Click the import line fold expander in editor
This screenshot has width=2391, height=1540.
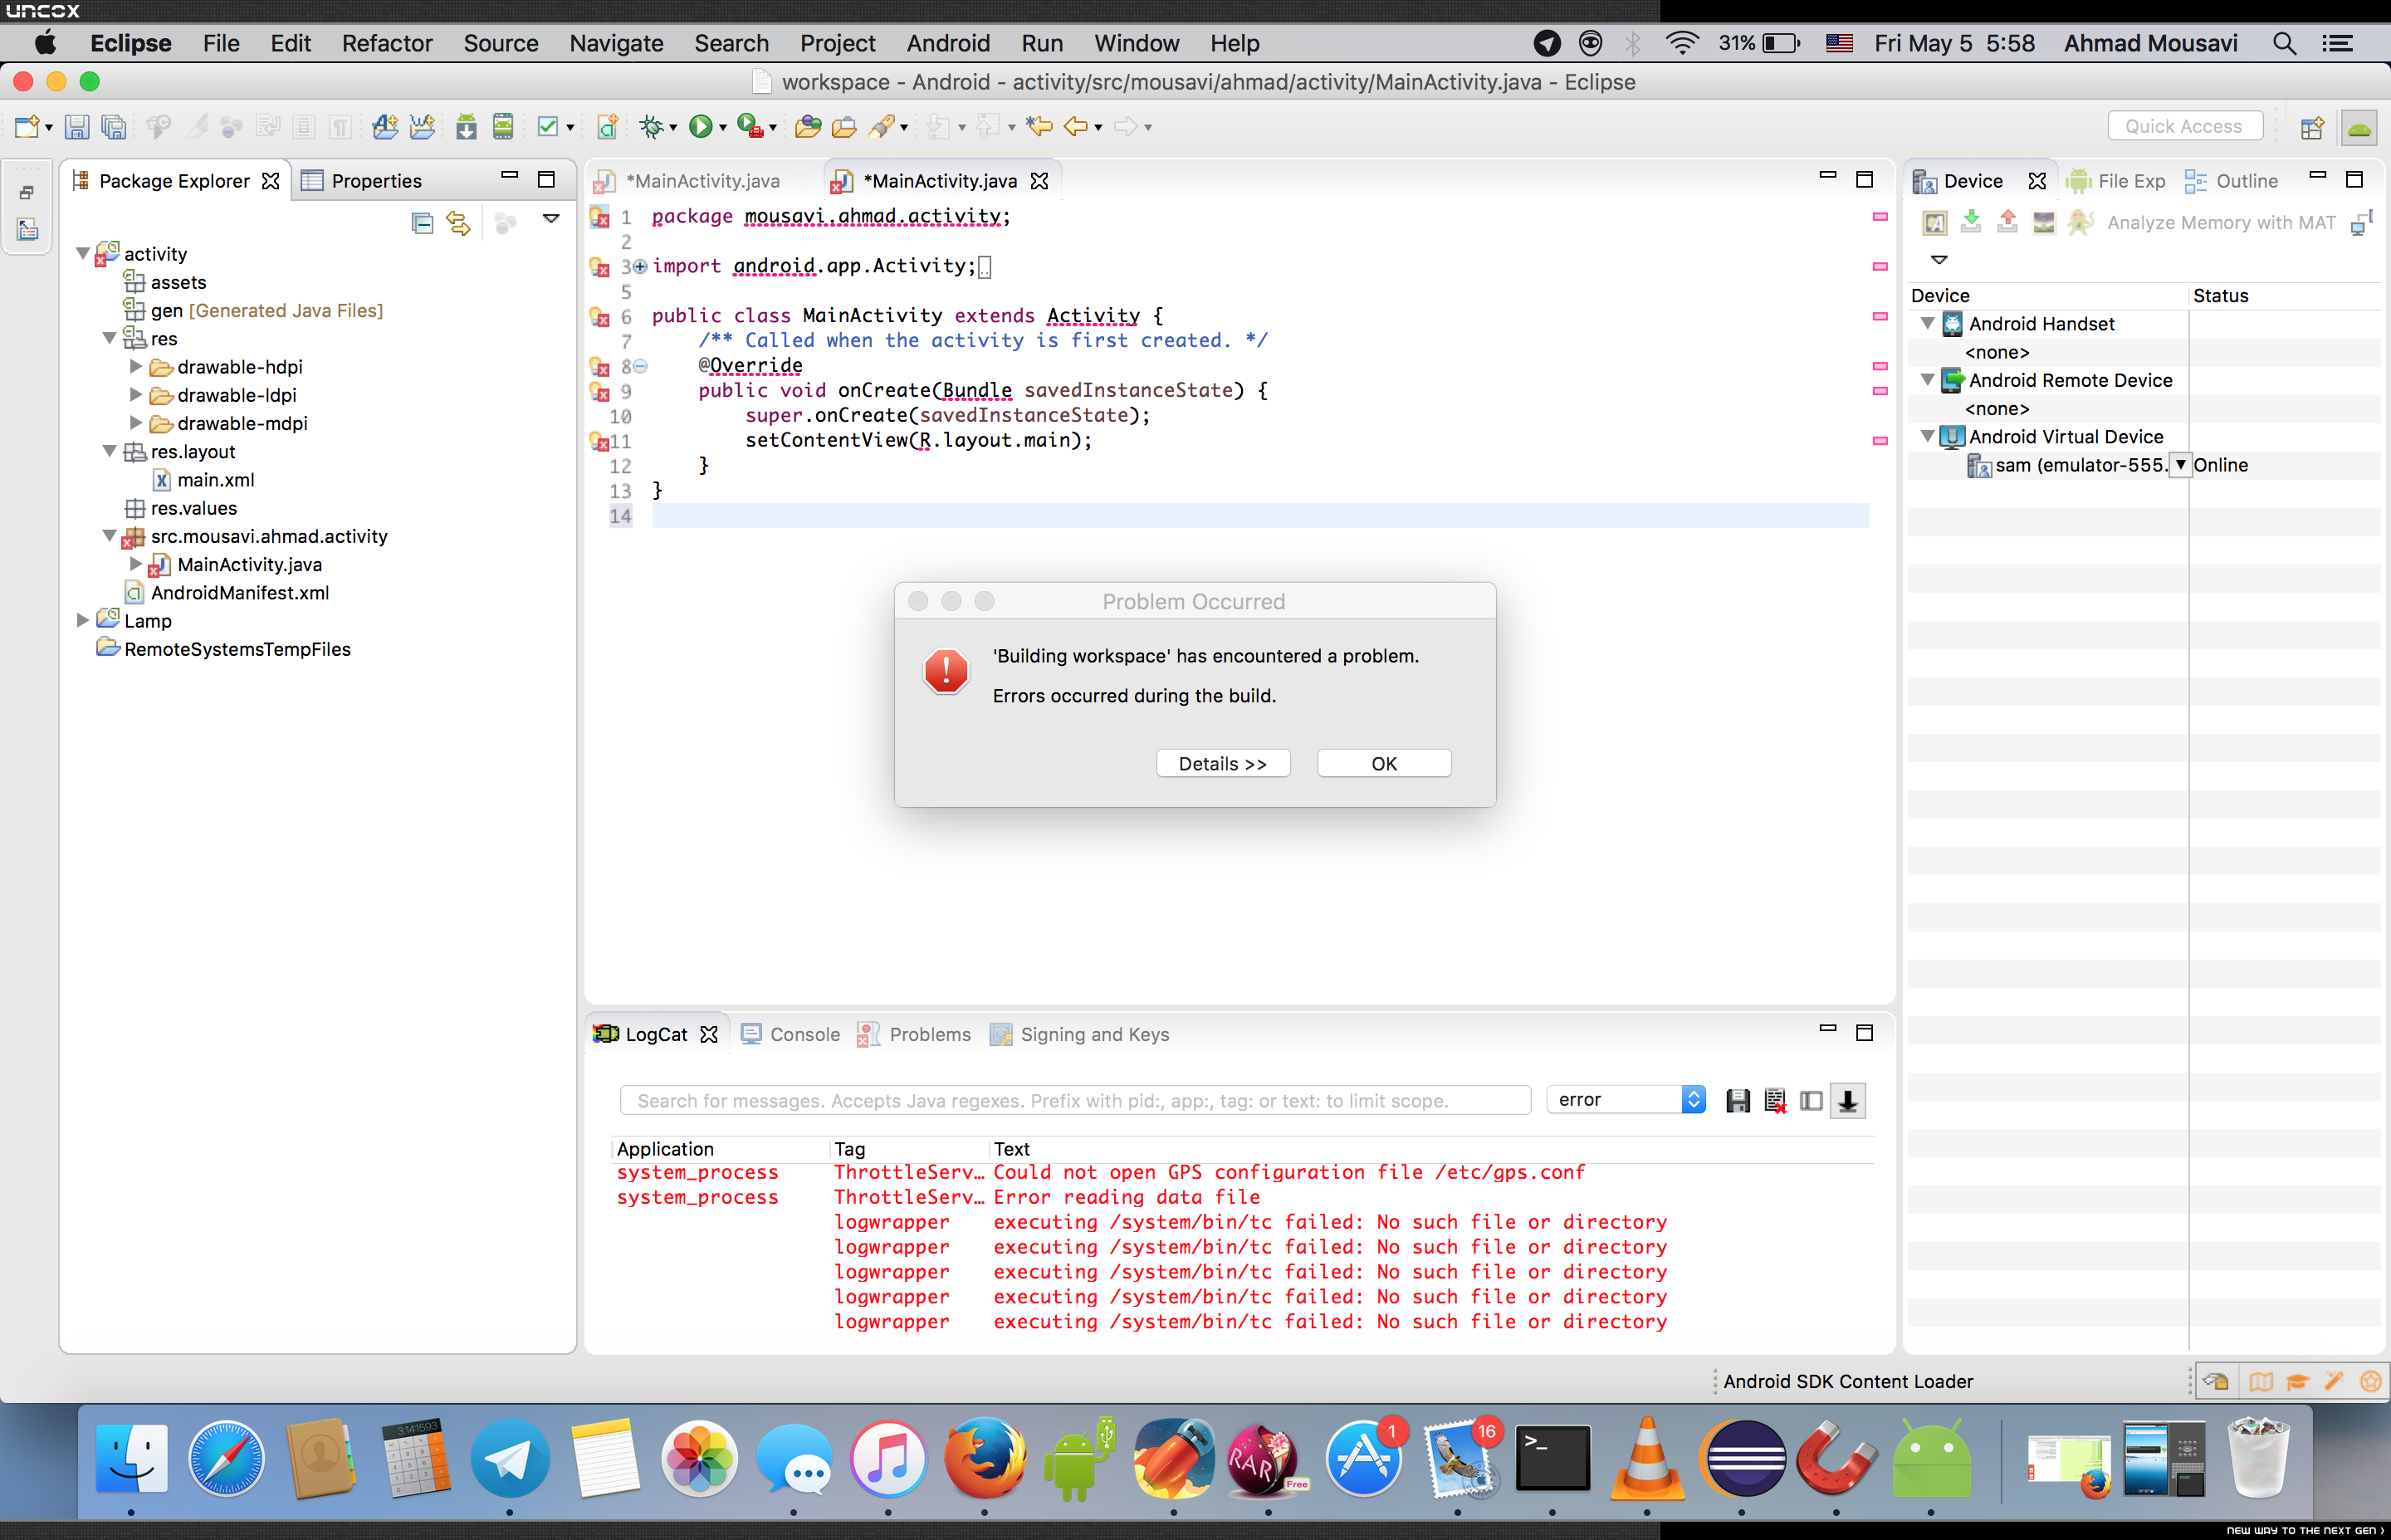[x=640, y=266]
